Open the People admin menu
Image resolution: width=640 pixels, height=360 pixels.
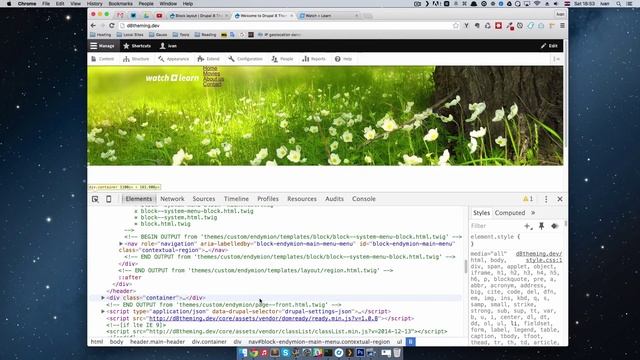pos(282,59)
